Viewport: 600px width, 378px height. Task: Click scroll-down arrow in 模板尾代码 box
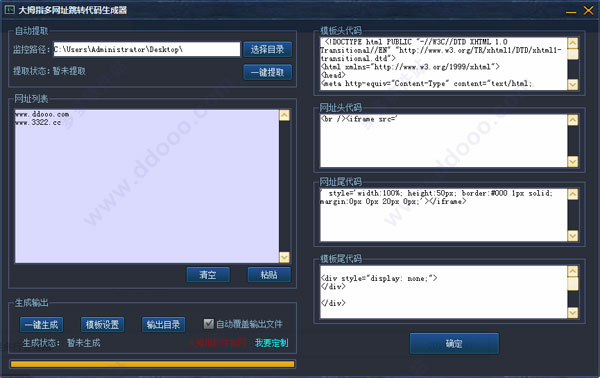pos(572,313)
